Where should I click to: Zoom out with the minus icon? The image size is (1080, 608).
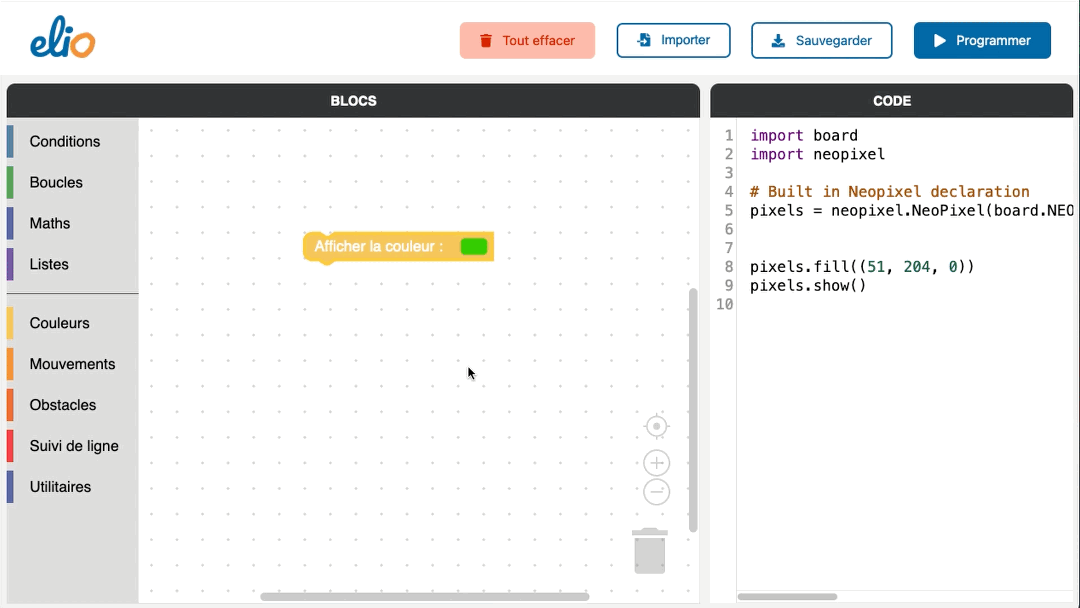click(656, 492)
